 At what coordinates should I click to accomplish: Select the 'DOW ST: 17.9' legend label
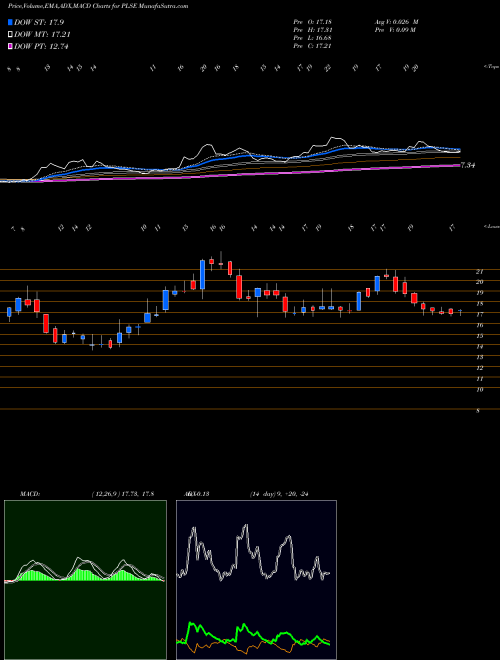coord(39,22)
